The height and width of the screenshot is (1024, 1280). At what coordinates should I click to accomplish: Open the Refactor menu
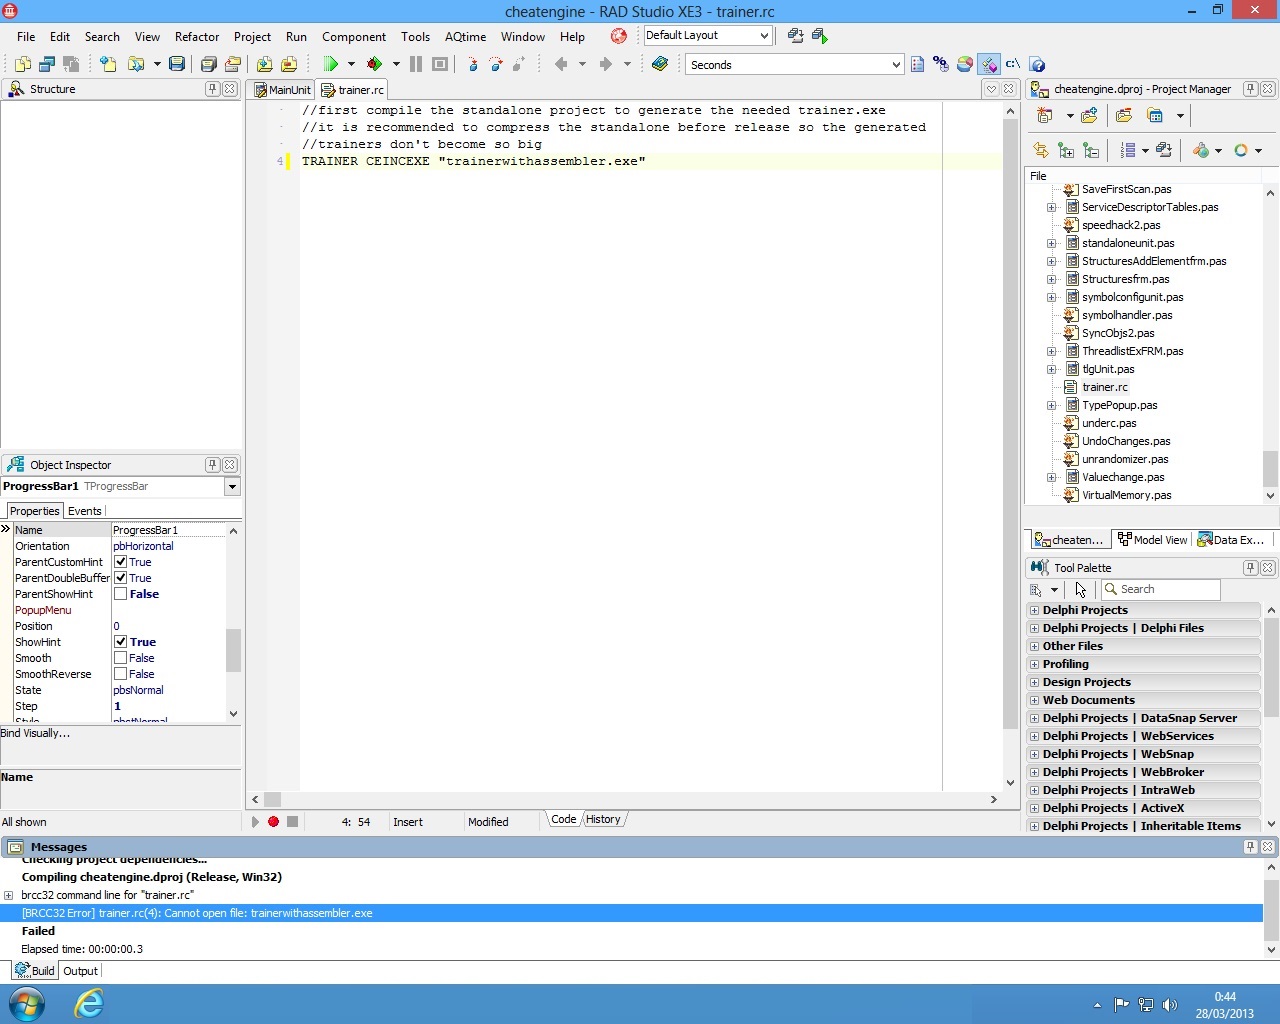196,37
